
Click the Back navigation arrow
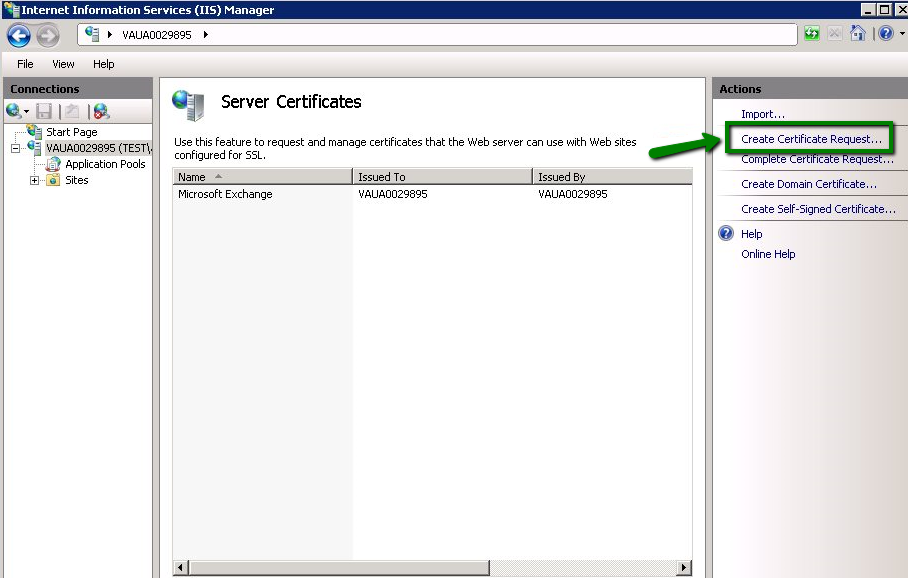point(19,35)
